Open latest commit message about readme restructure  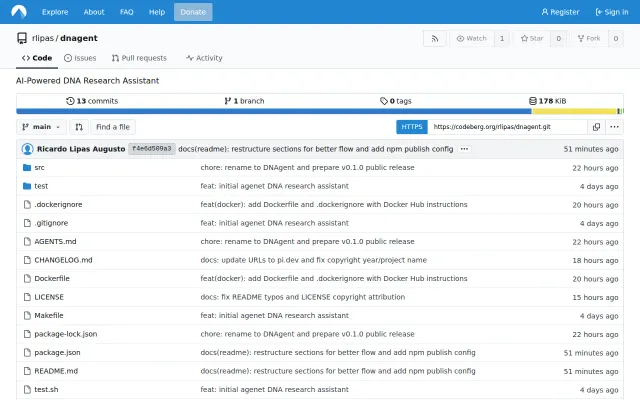click(316, 149)
